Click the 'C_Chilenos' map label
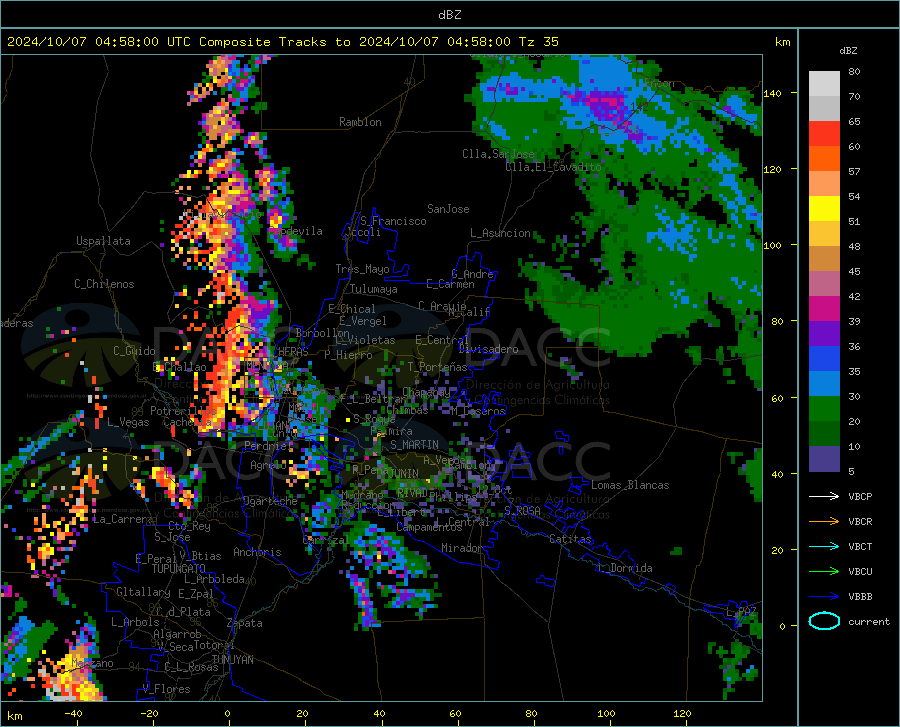Screen dimensions: 900x727 tap(104, 284)
